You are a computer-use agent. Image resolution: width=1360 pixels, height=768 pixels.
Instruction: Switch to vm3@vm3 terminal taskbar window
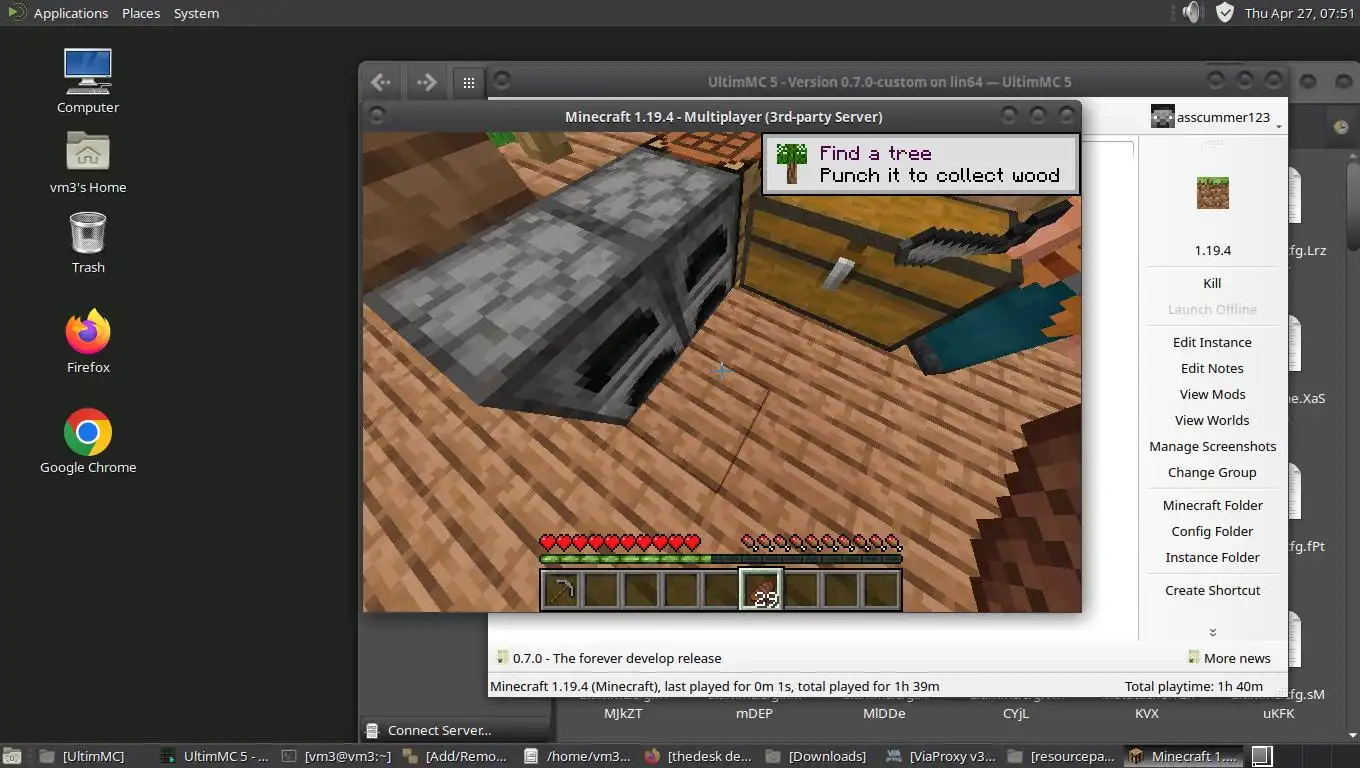pyautogui.click(x=337, y=756)
